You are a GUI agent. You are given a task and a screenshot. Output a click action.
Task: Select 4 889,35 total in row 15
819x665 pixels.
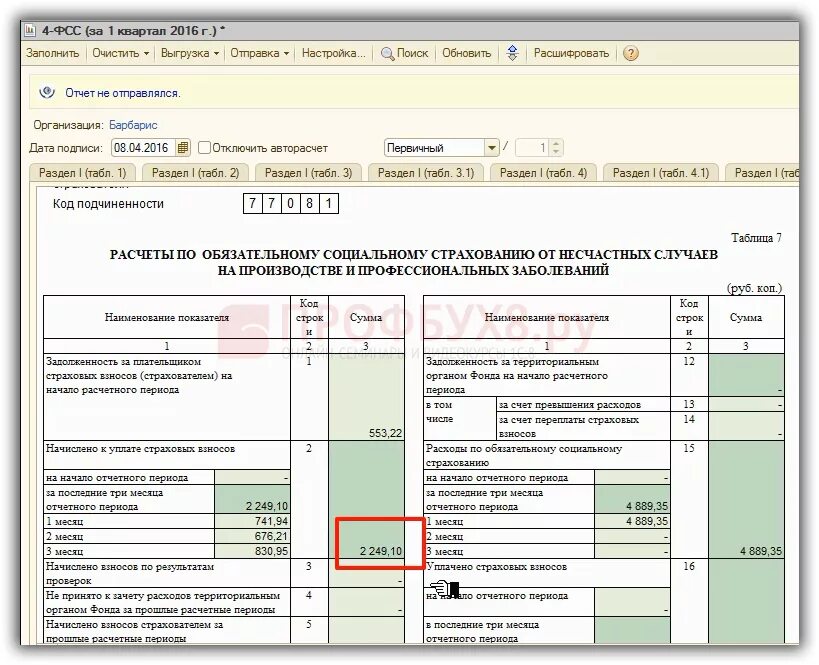coord(746,500)
